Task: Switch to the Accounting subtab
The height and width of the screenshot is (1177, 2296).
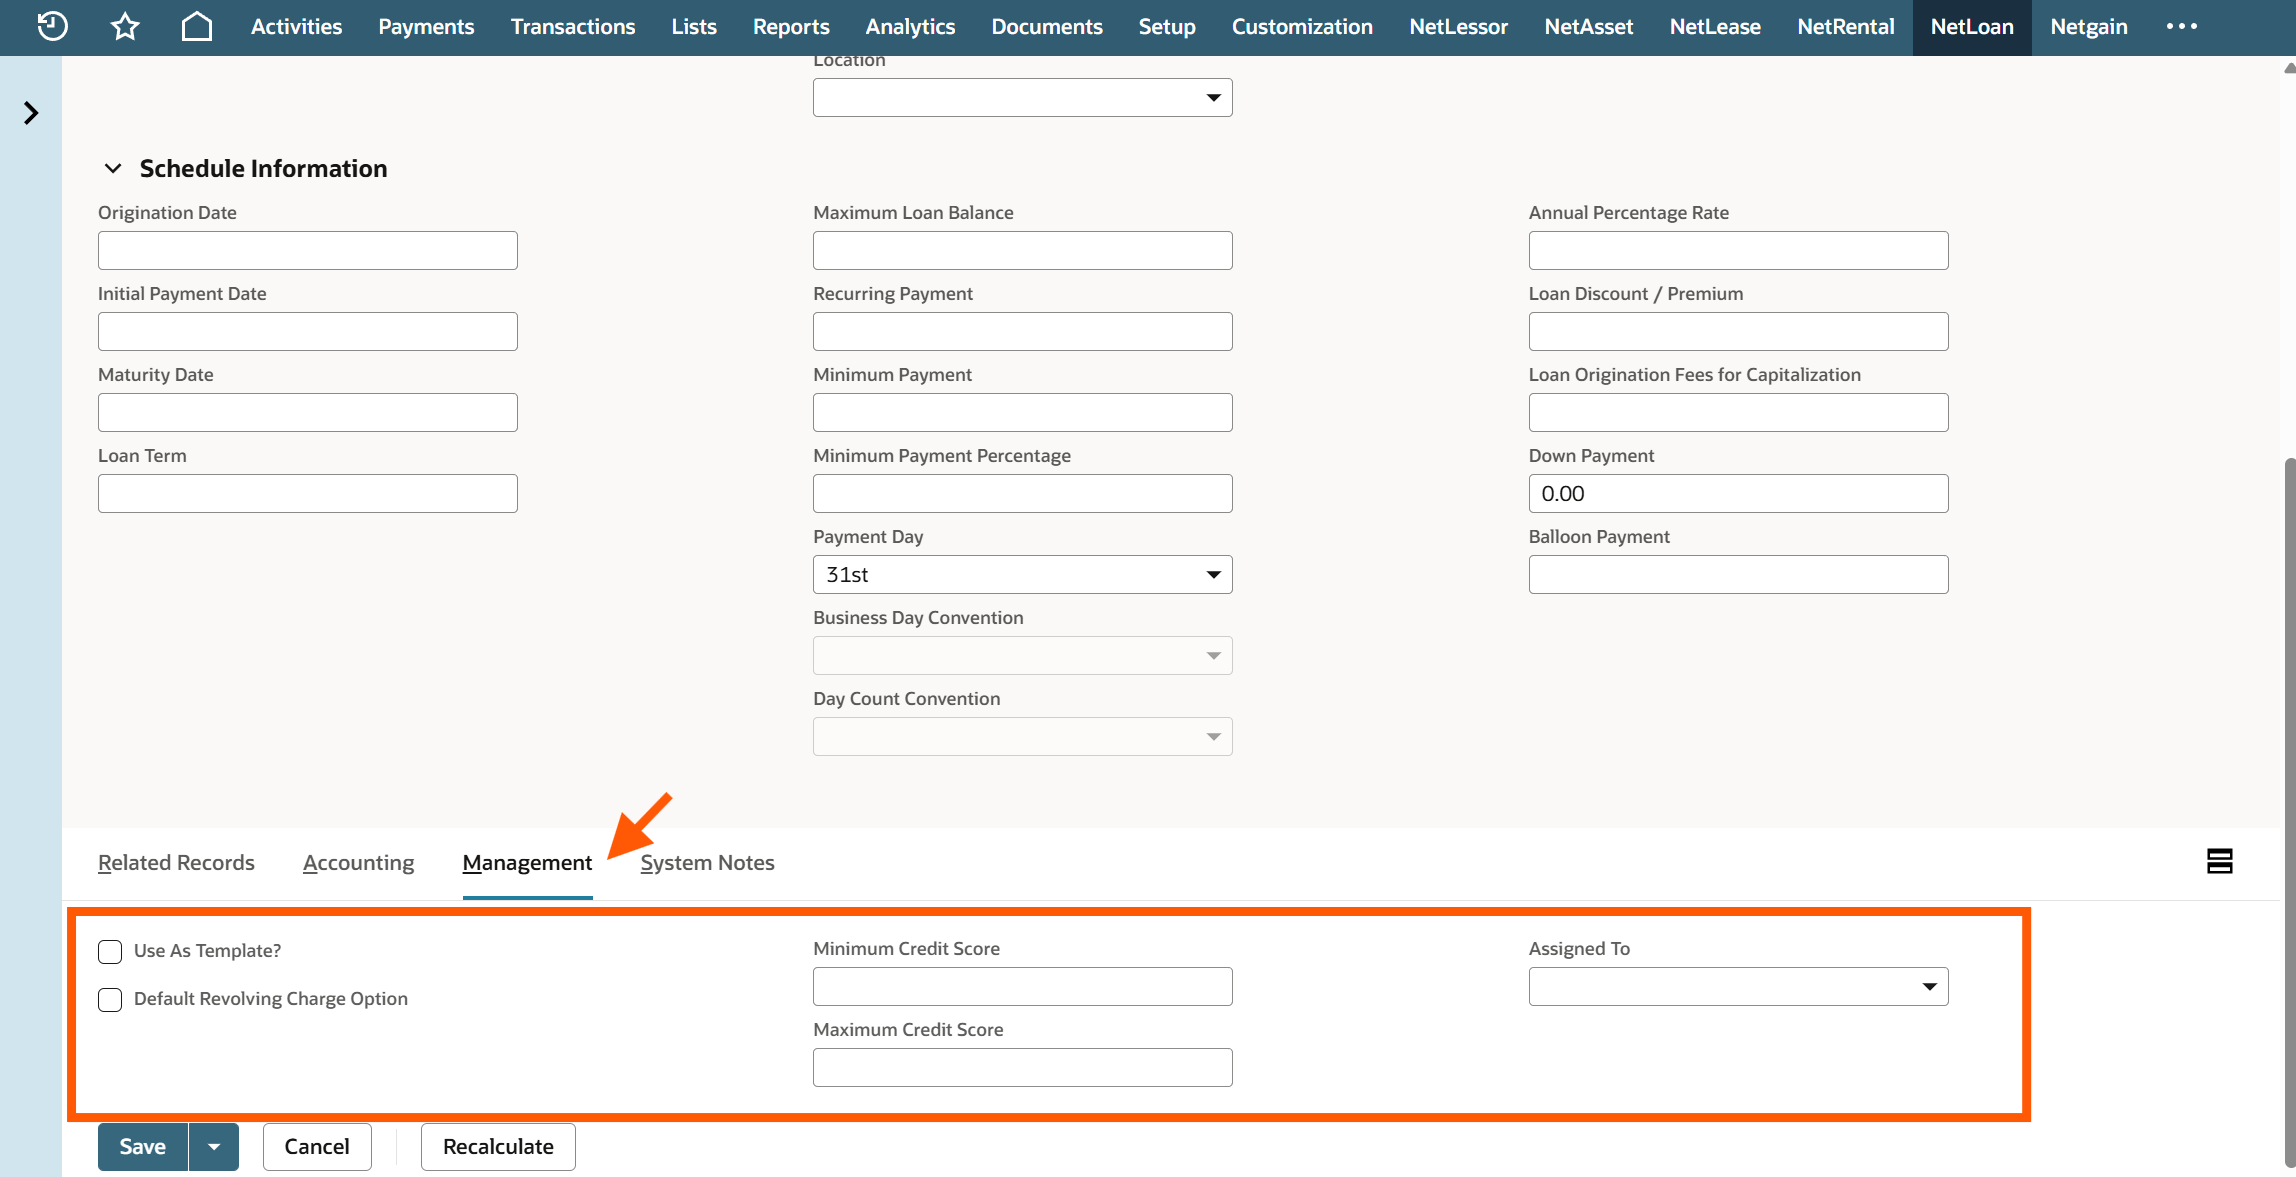Action: (x=358, y=862)
